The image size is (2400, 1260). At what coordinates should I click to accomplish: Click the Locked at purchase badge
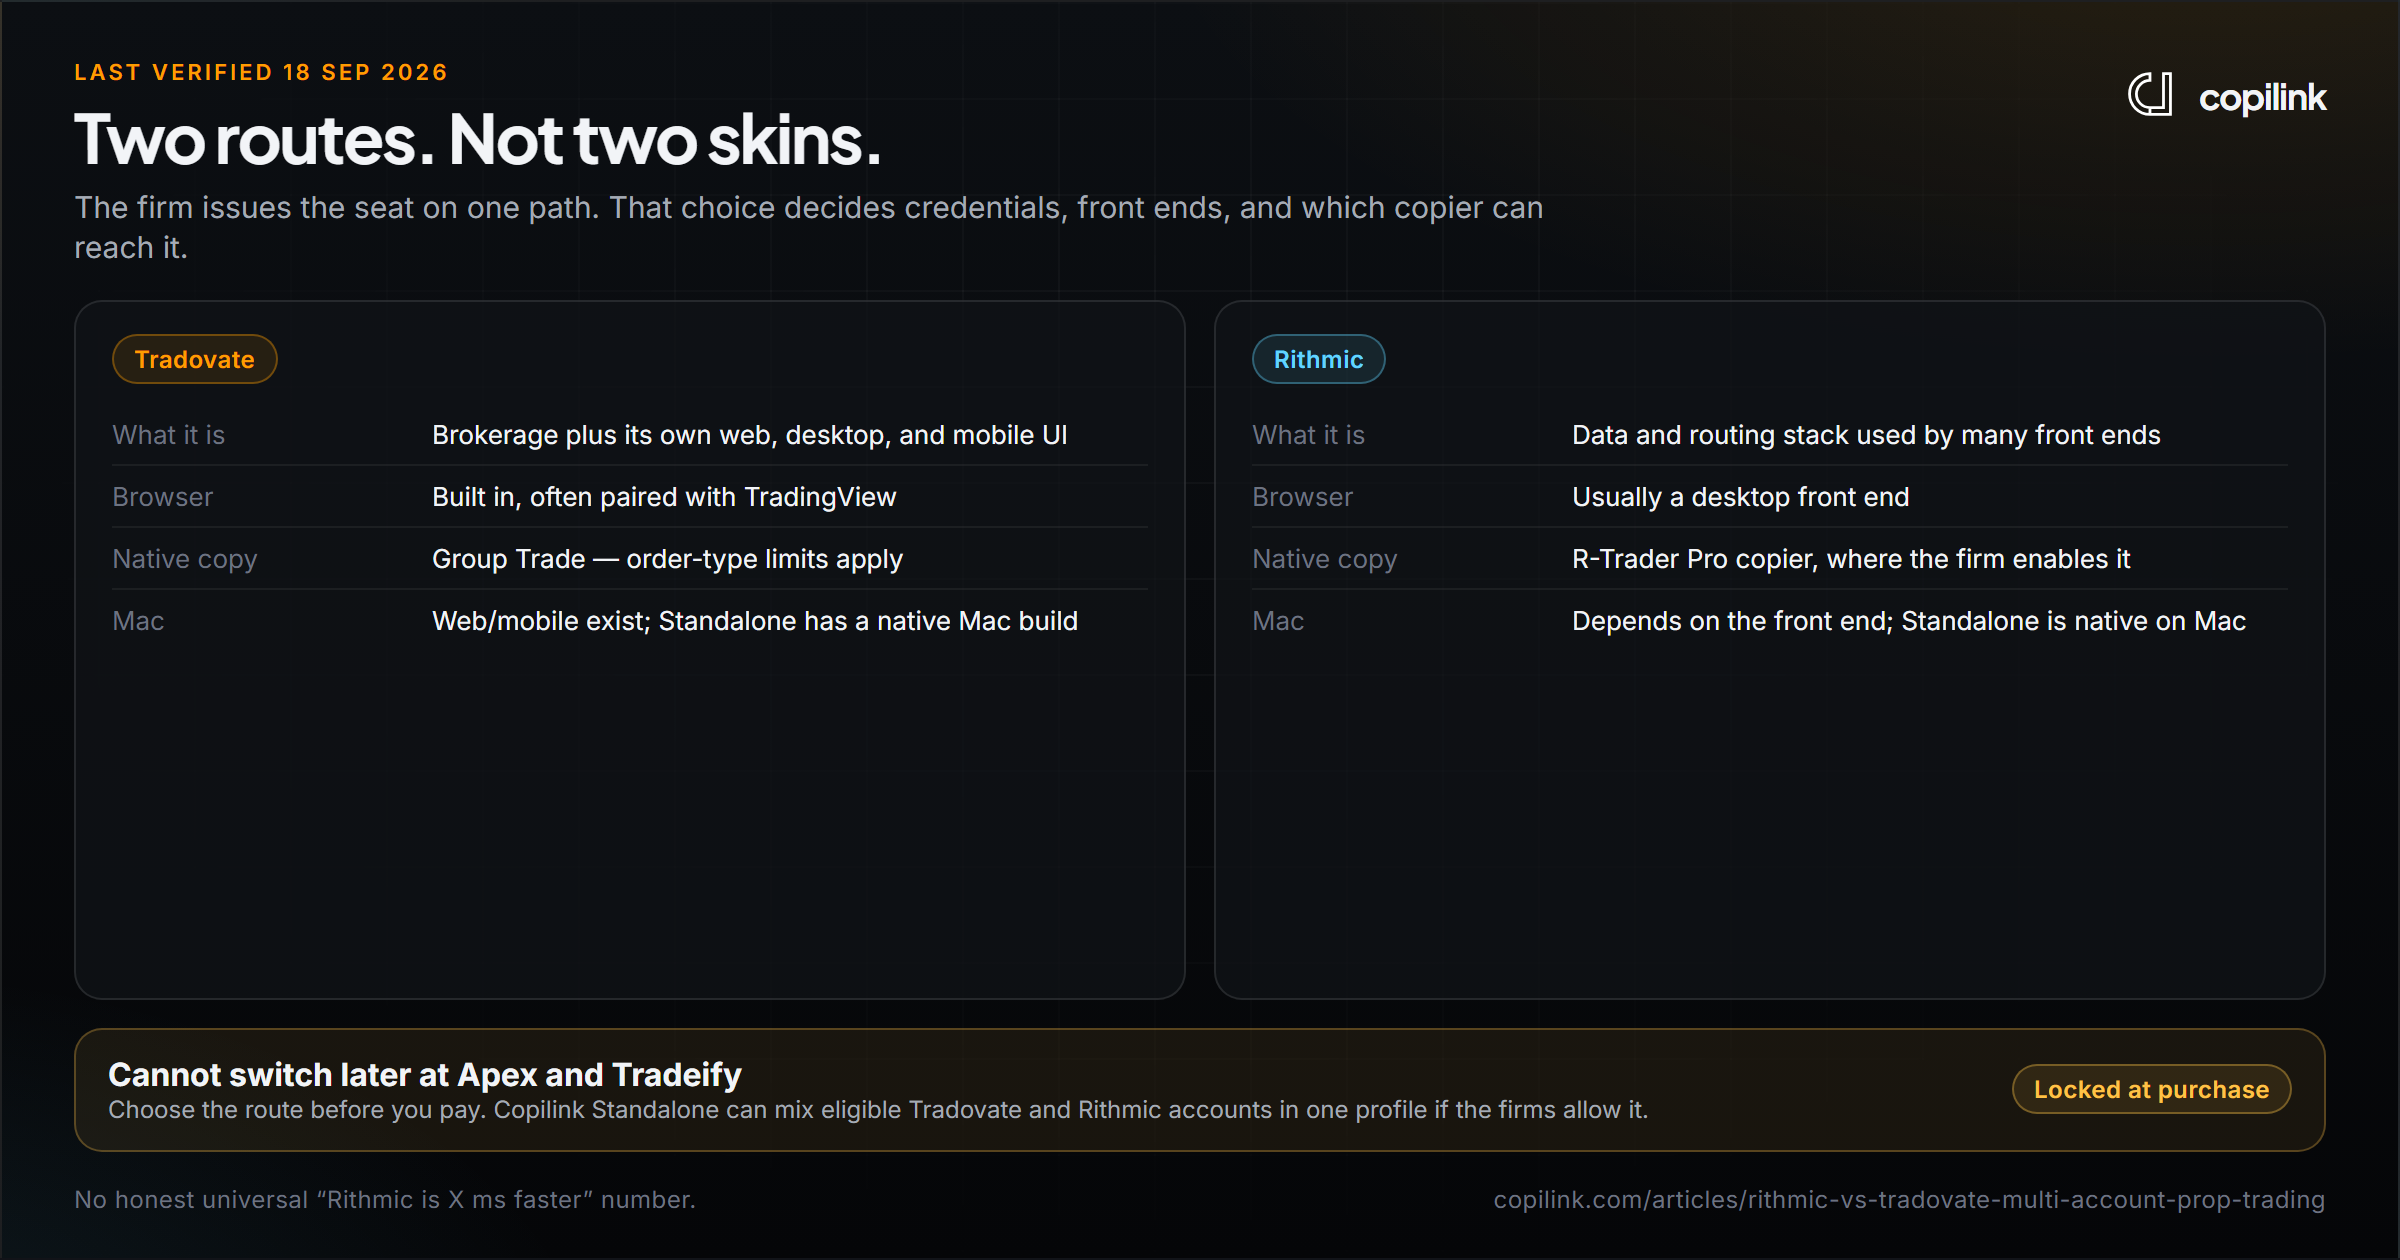tap(2151, 1089)
